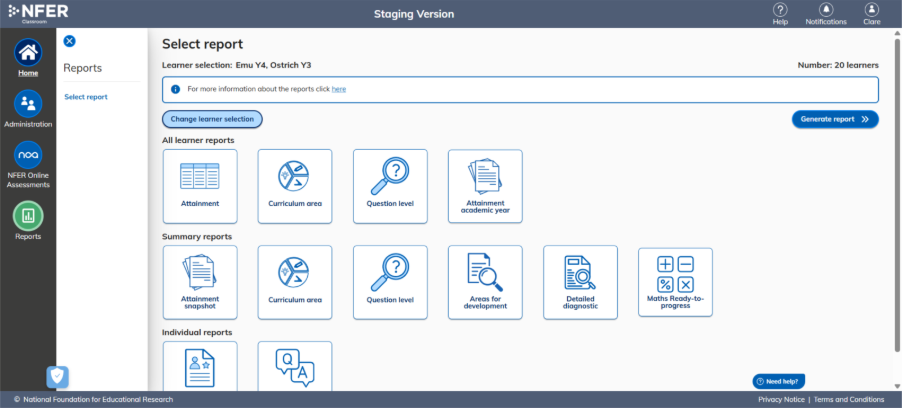903x408 pixels.
Task: Close the Reports side panel
Action: (69, 41)
